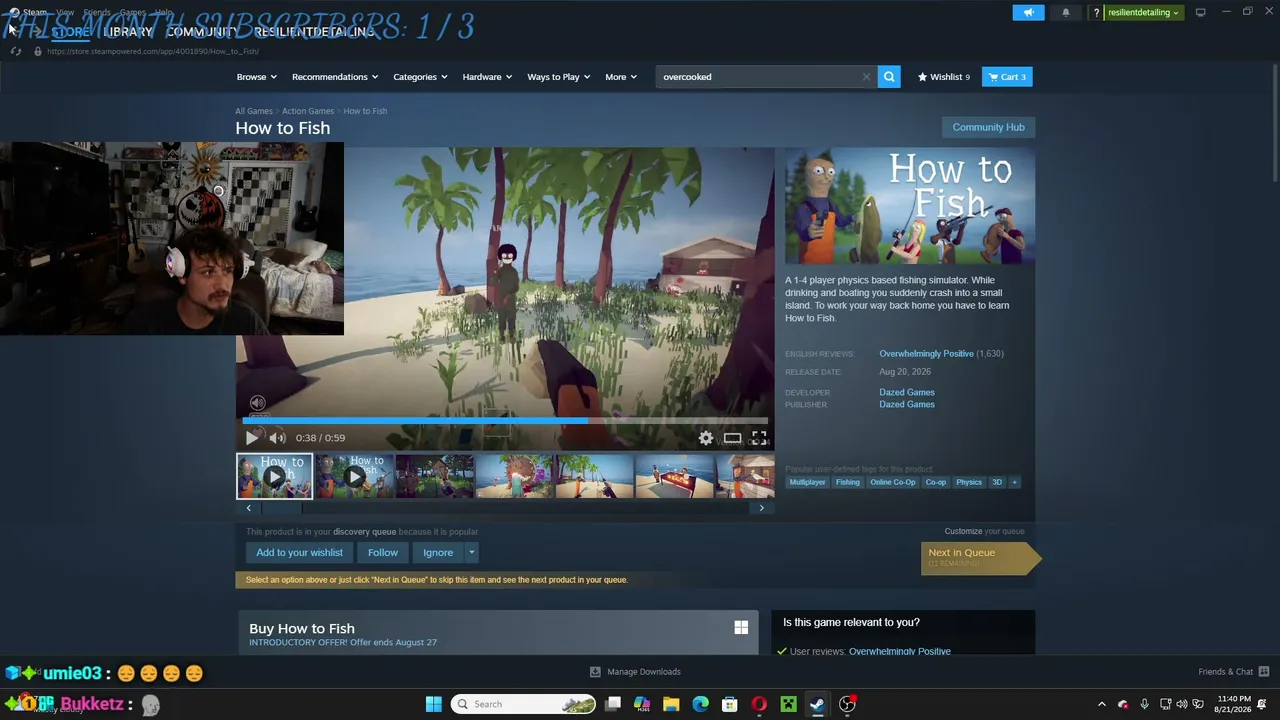
Task: Play the How to Fish trailer video
Action: point(252,438)
